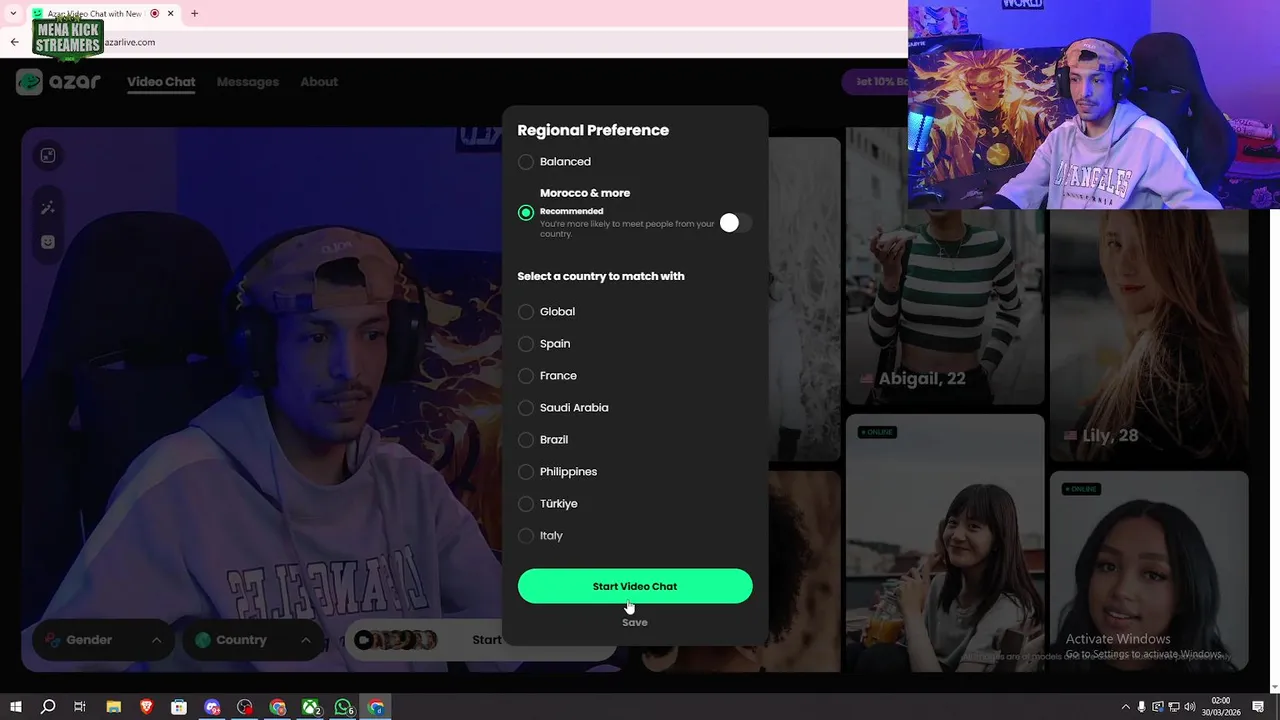
Task: Click the taskbar clock showing 02:00
Action: 1221,707
